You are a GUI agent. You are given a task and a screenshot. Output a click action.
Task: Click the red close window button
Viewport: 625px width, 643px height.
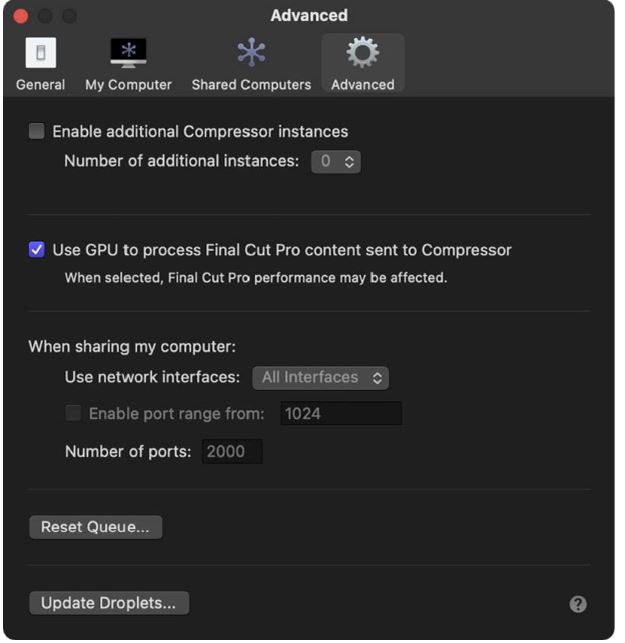point(20,16)
